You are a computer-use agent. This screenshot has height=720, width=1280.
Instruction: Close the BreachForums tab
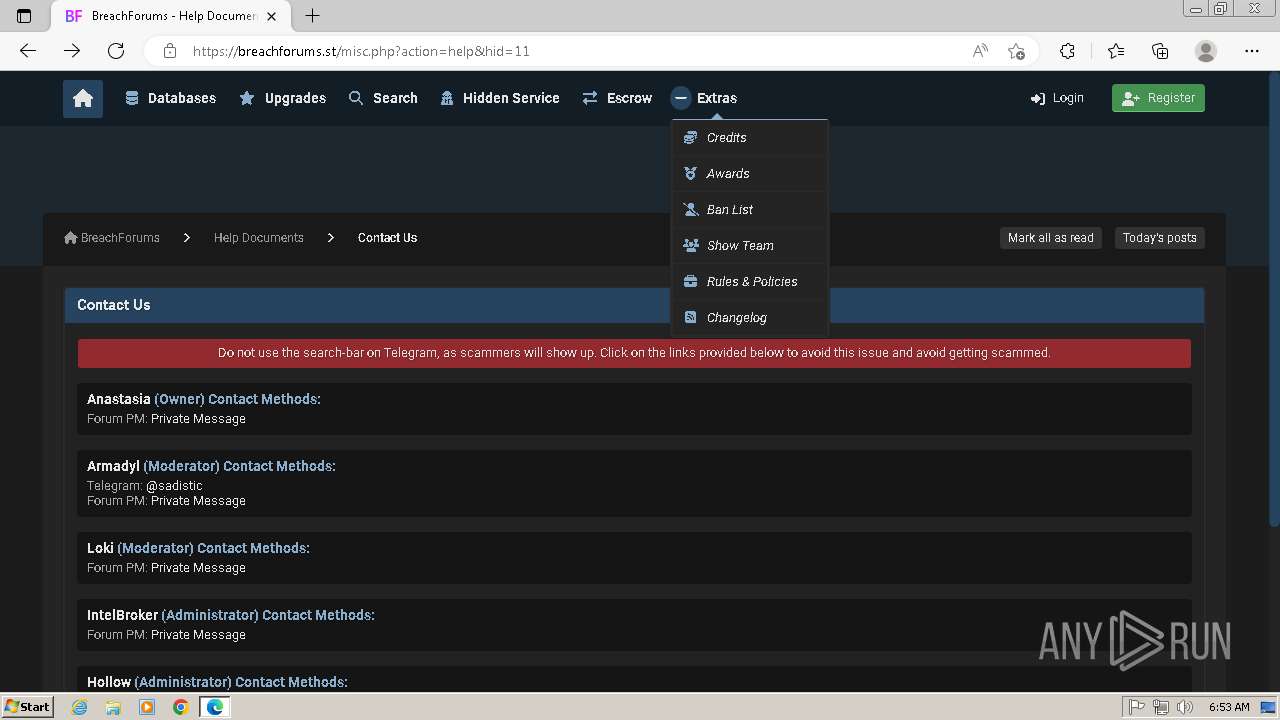[271, 16]
